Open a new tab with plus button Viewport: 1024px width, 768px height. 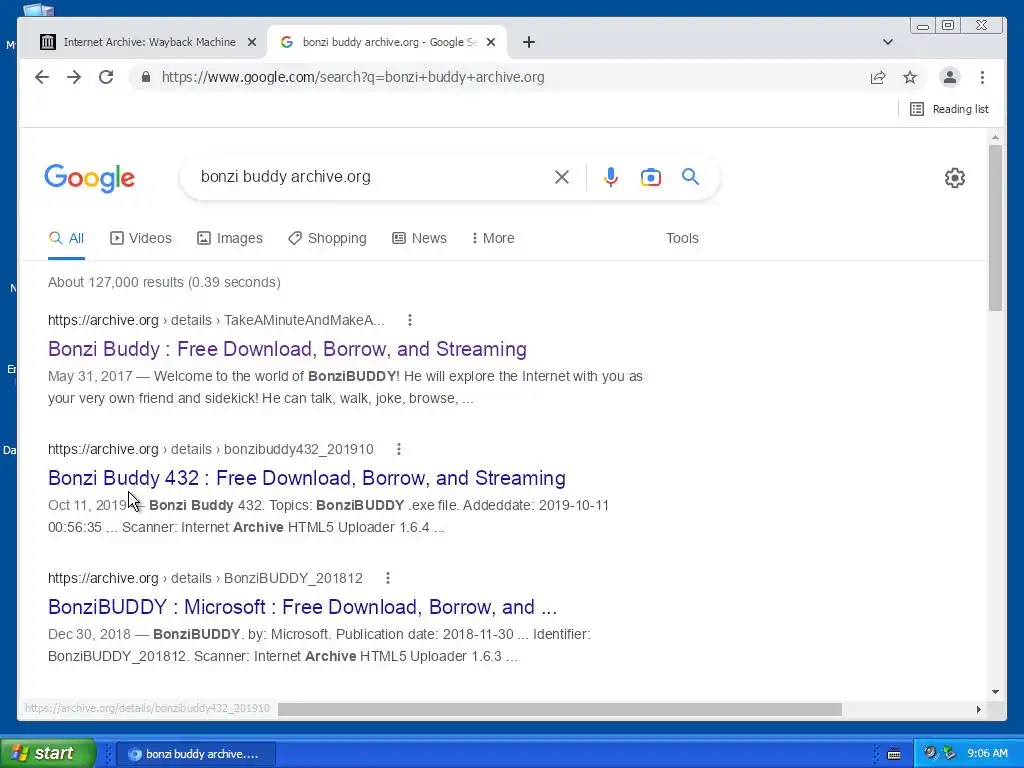(529, 42)
